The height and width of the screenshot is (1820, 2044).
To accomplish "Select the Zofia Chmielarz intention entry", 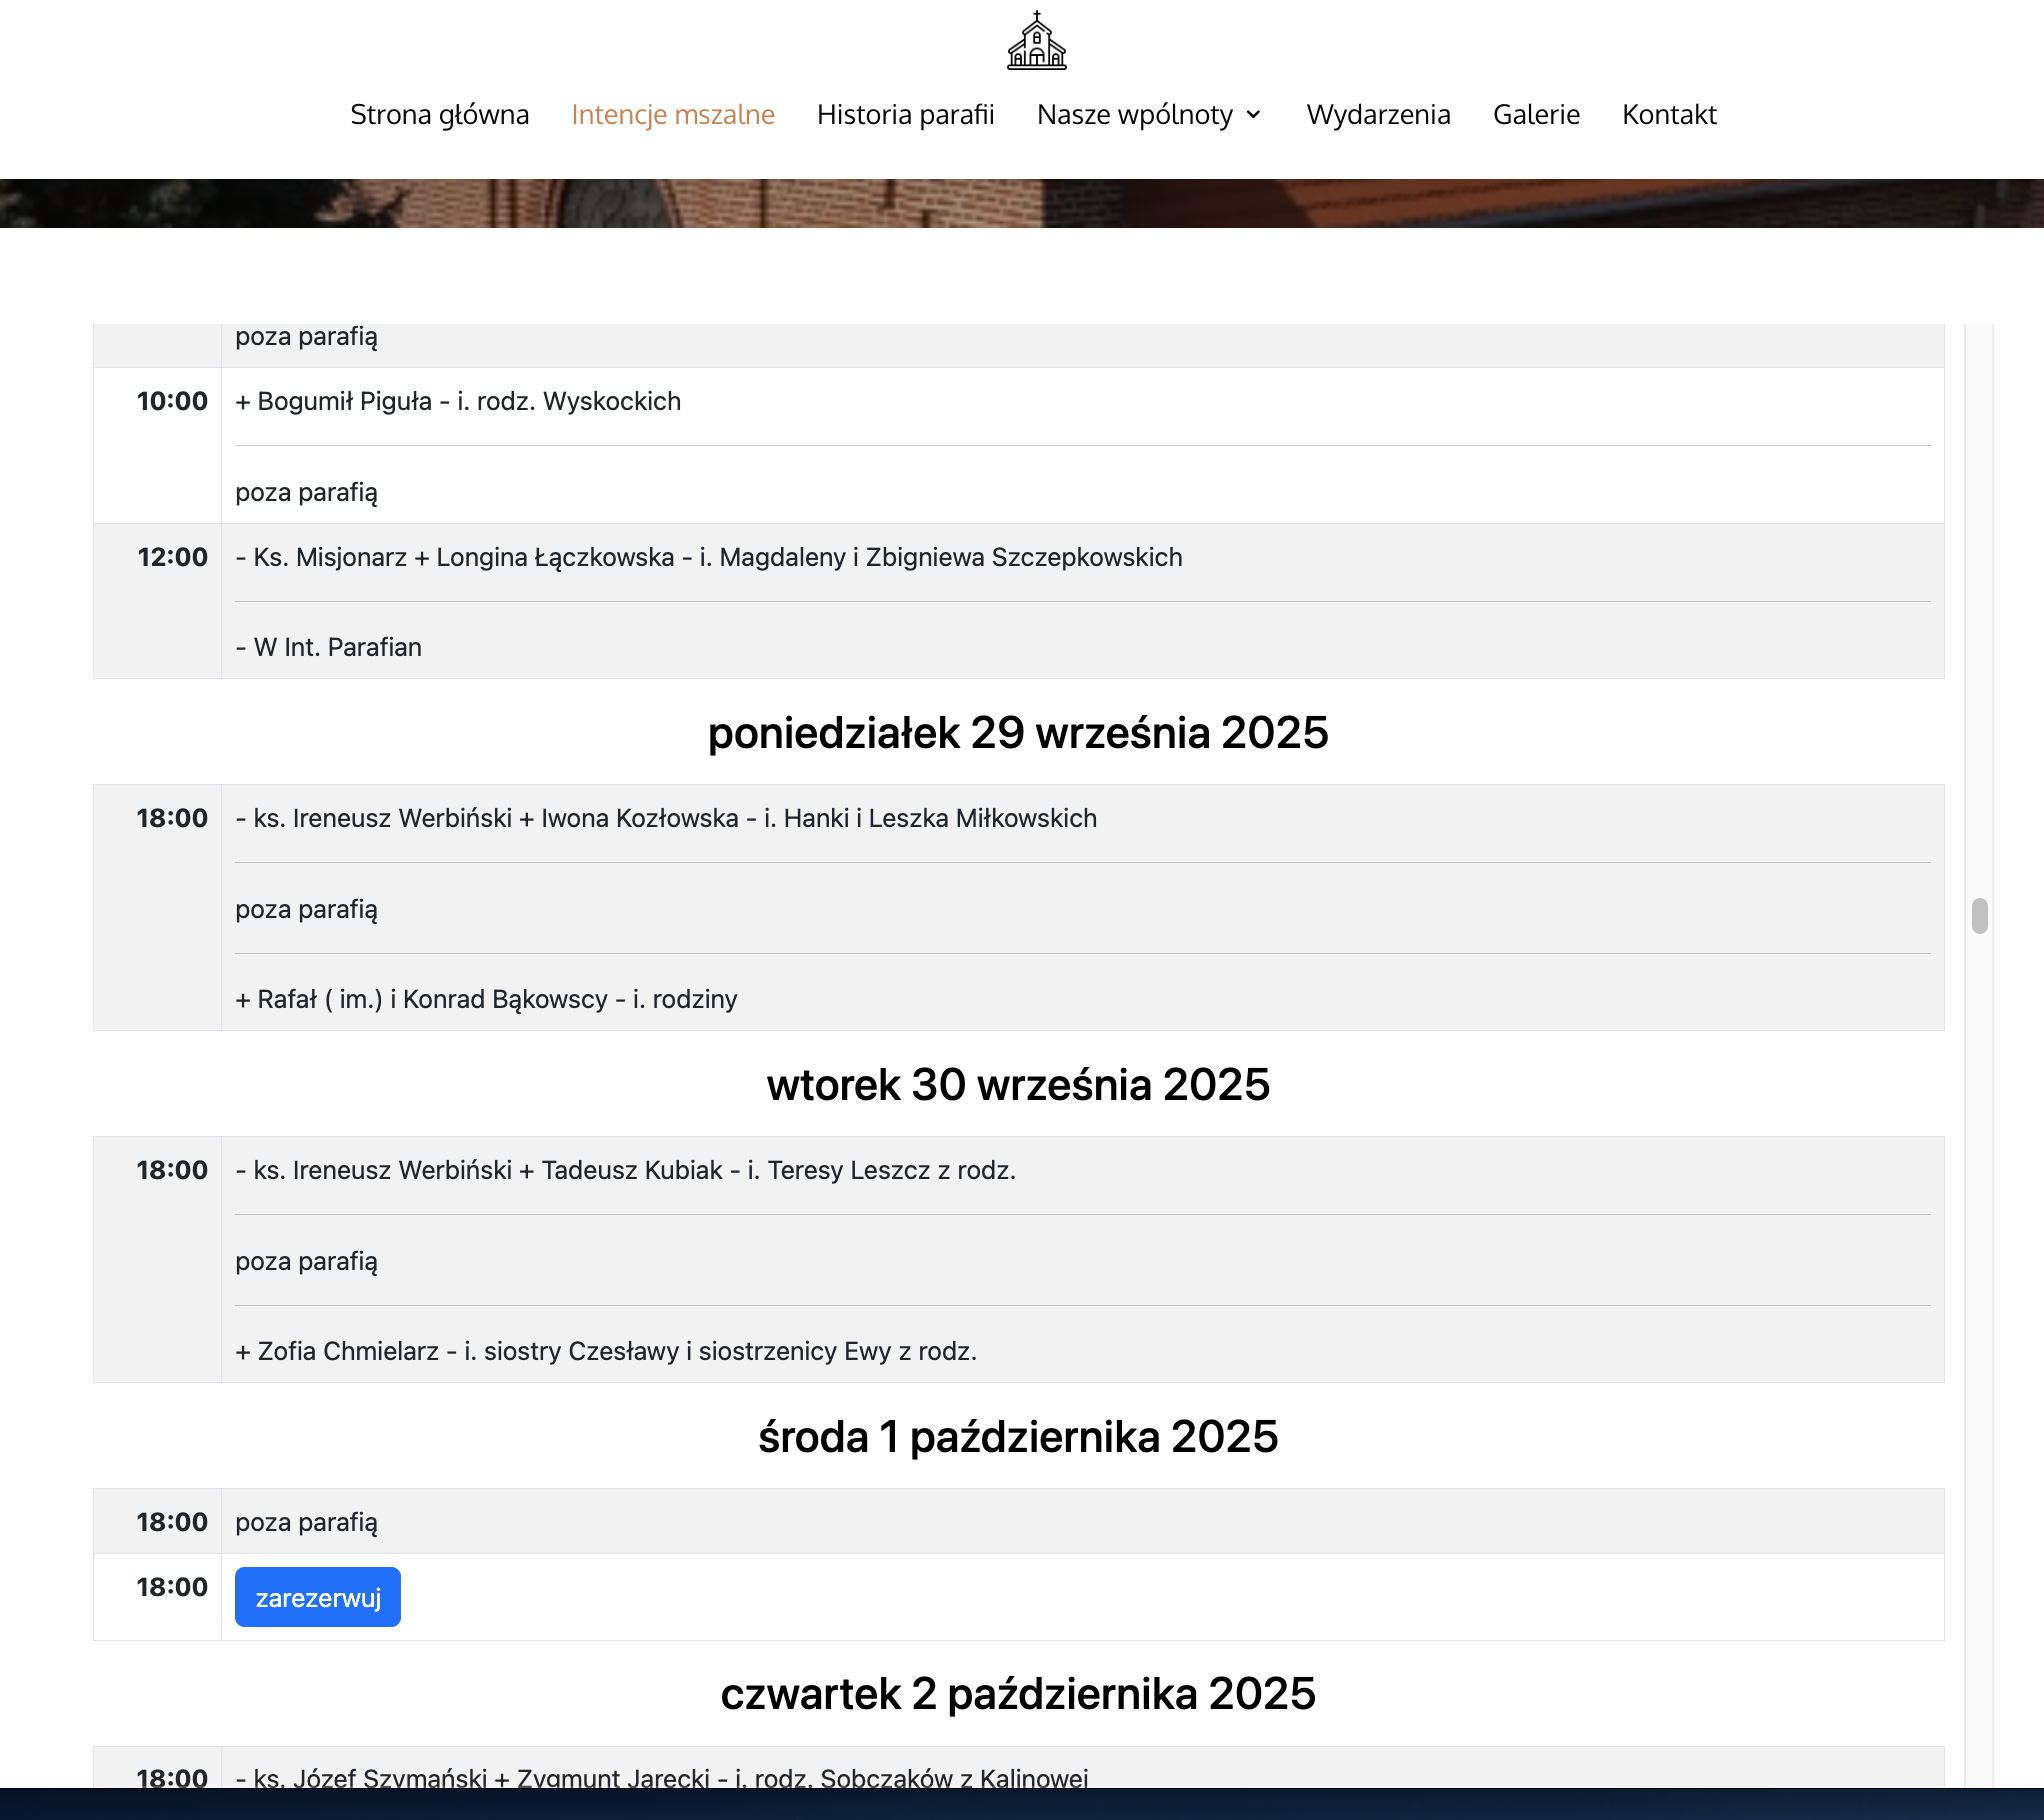I will coord(606,1352).
